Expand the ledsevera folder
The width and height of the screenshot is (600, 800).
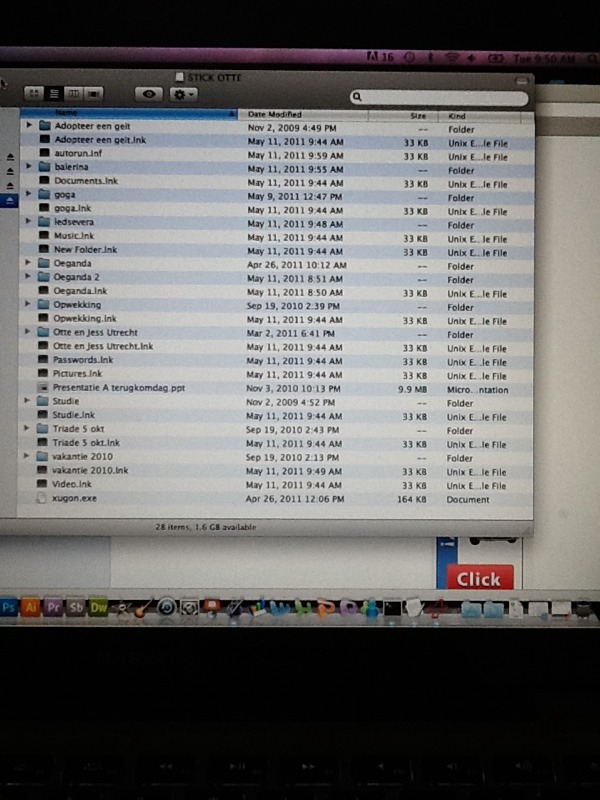29,221
